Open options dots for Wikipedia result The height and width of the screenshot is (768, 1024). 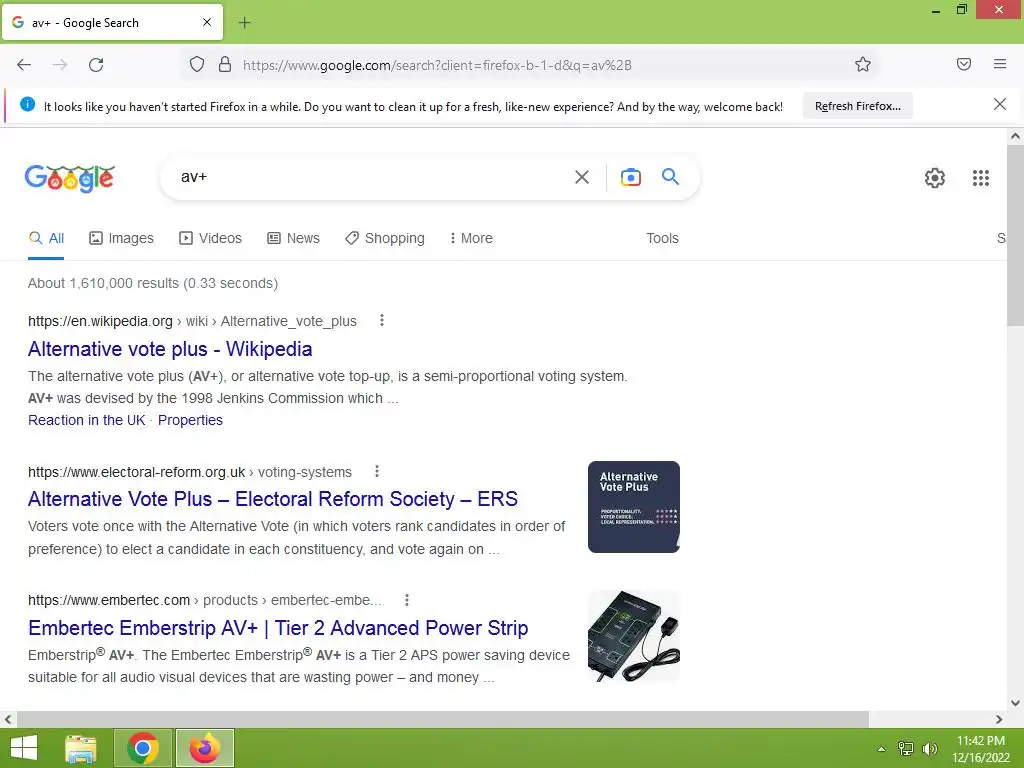[x=382, y=321]
